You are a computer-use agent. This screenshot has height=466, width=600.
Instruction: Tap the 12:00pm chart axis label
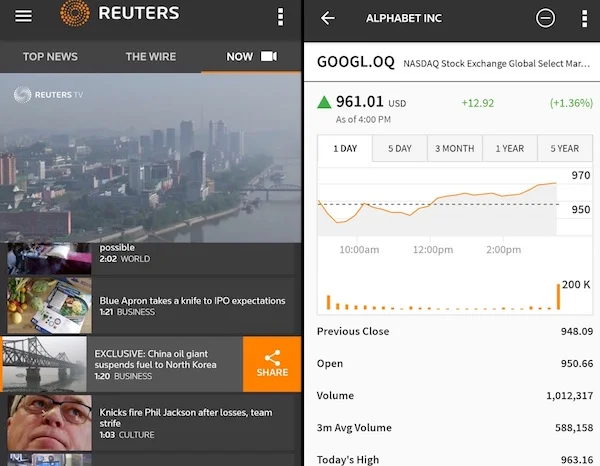pyautogui.click(x=433, y=250)
